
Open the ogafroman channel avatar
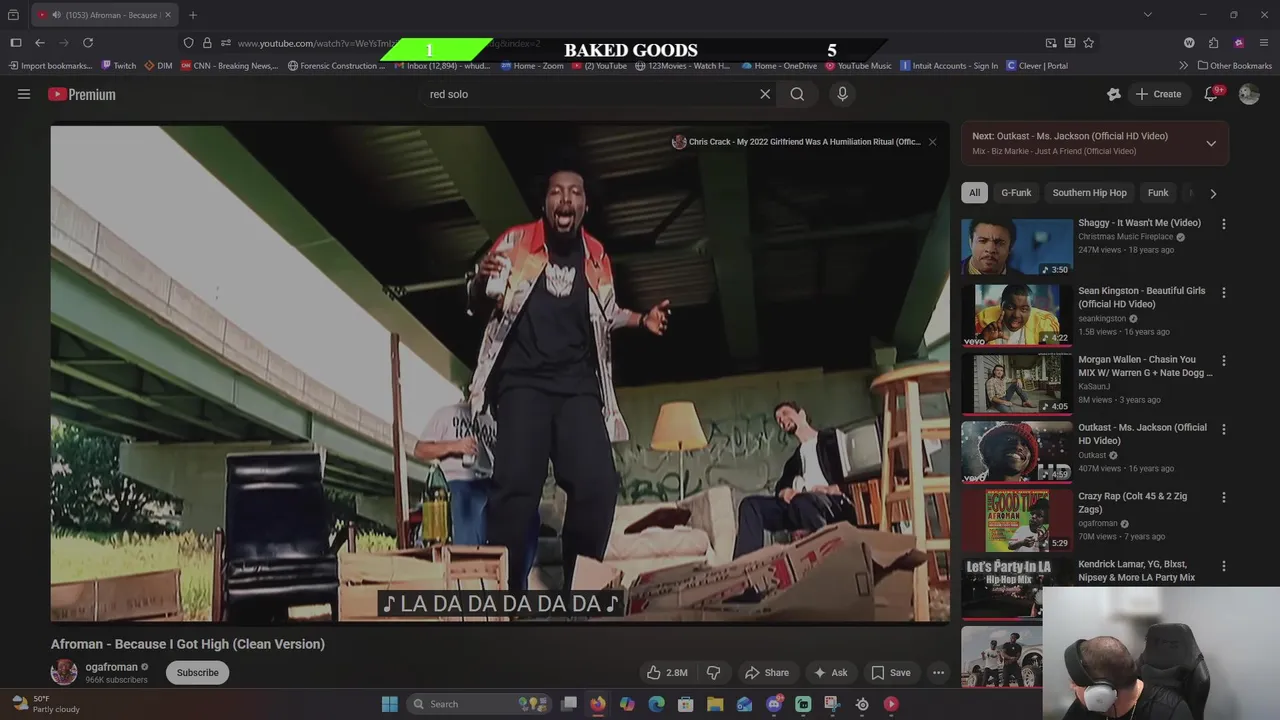(x=64, y=672)
